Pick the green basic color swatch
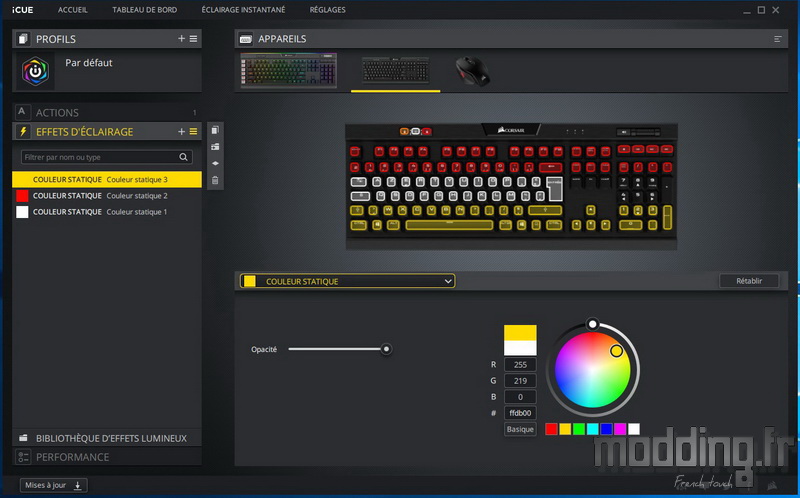This screenshot has height=498, width=800. tap(579, 429)
